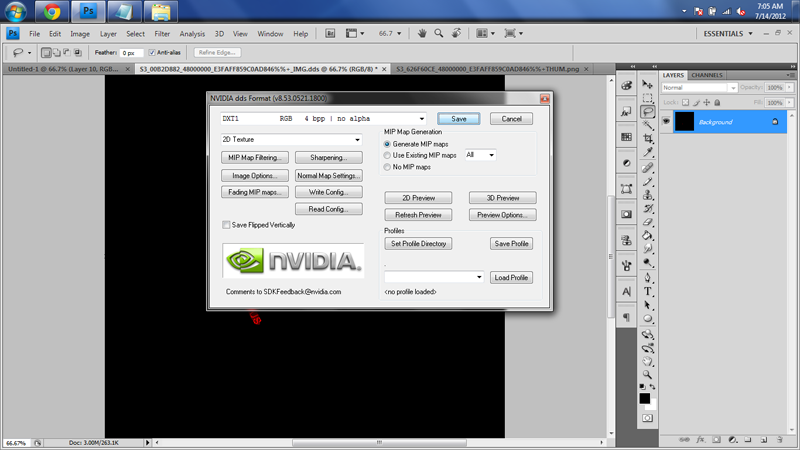This screenshot has height=450, width=800.
Task: Open the Character panel icon
Action: 627,292
